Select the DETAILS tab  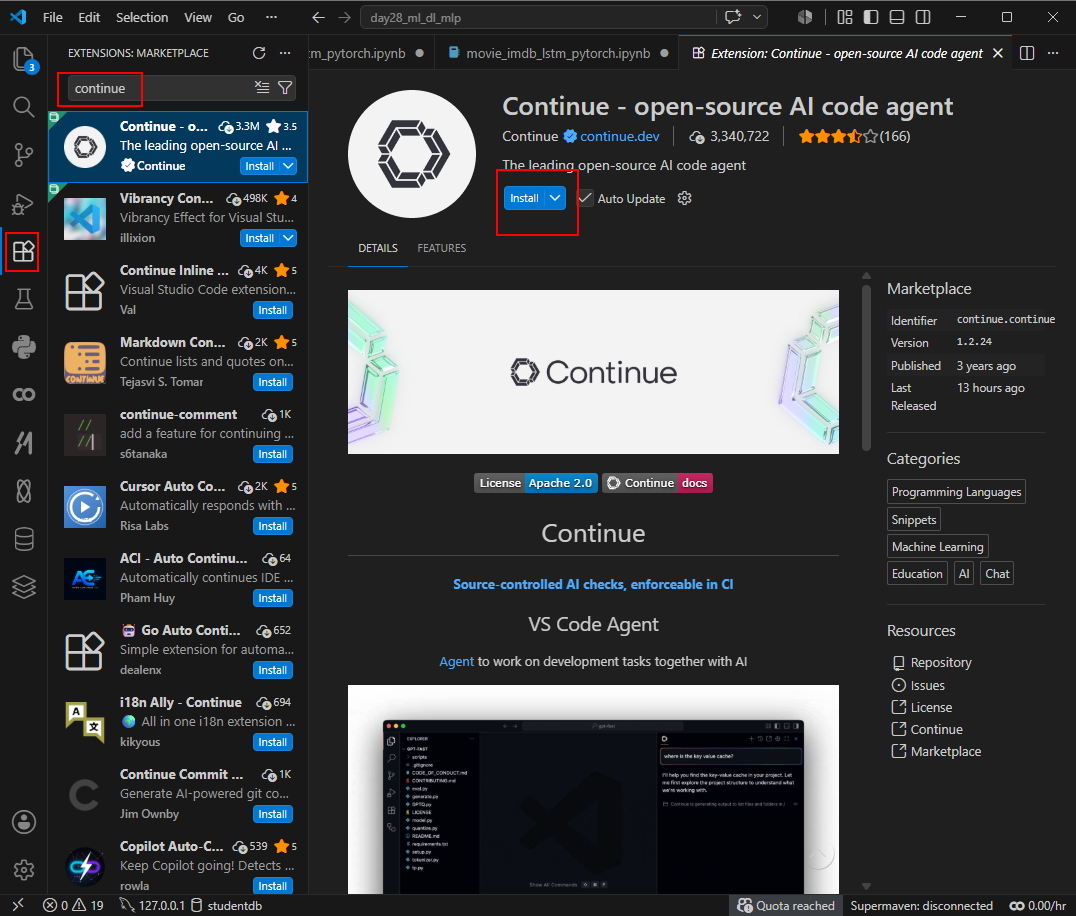[377, 248]
